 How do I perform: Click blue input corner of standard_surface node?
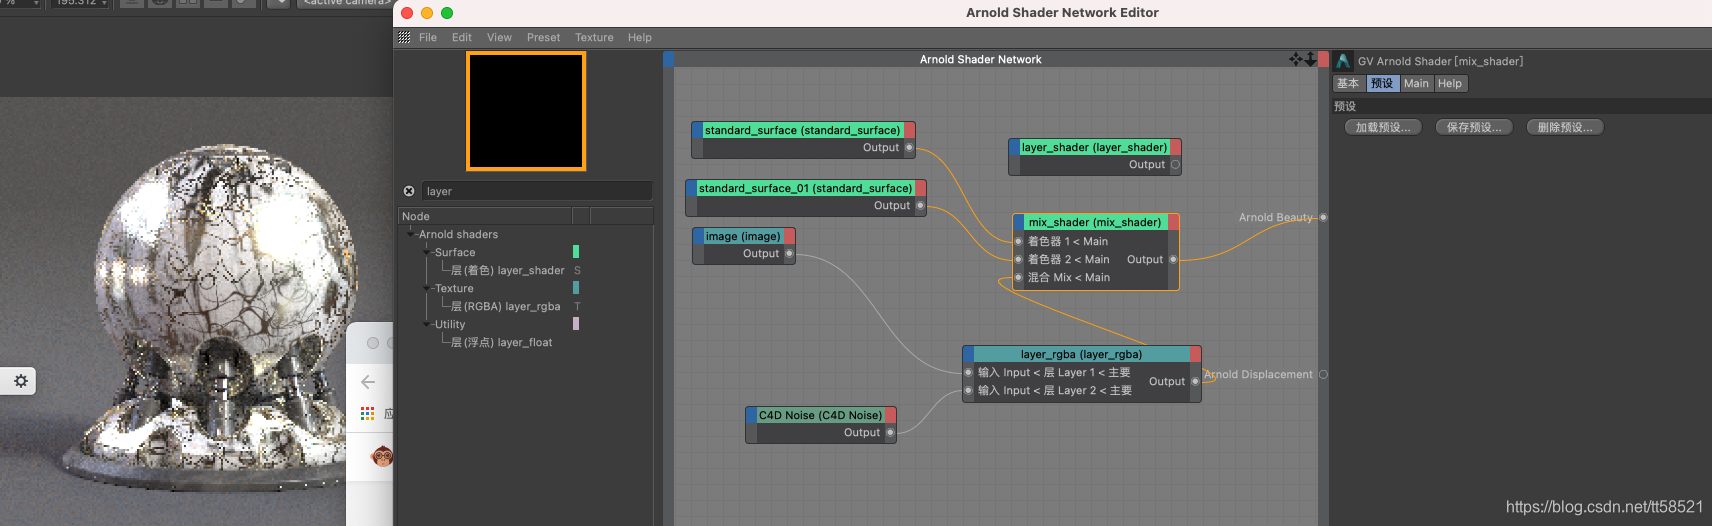tap(697, 130)
